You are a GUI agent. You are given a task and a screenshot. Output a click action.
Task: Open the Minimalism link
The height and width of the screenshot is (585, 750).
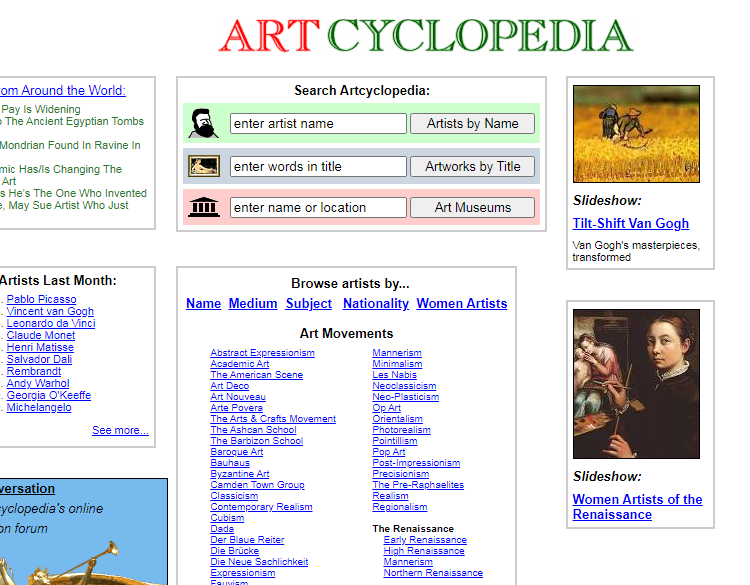(397, 364)
